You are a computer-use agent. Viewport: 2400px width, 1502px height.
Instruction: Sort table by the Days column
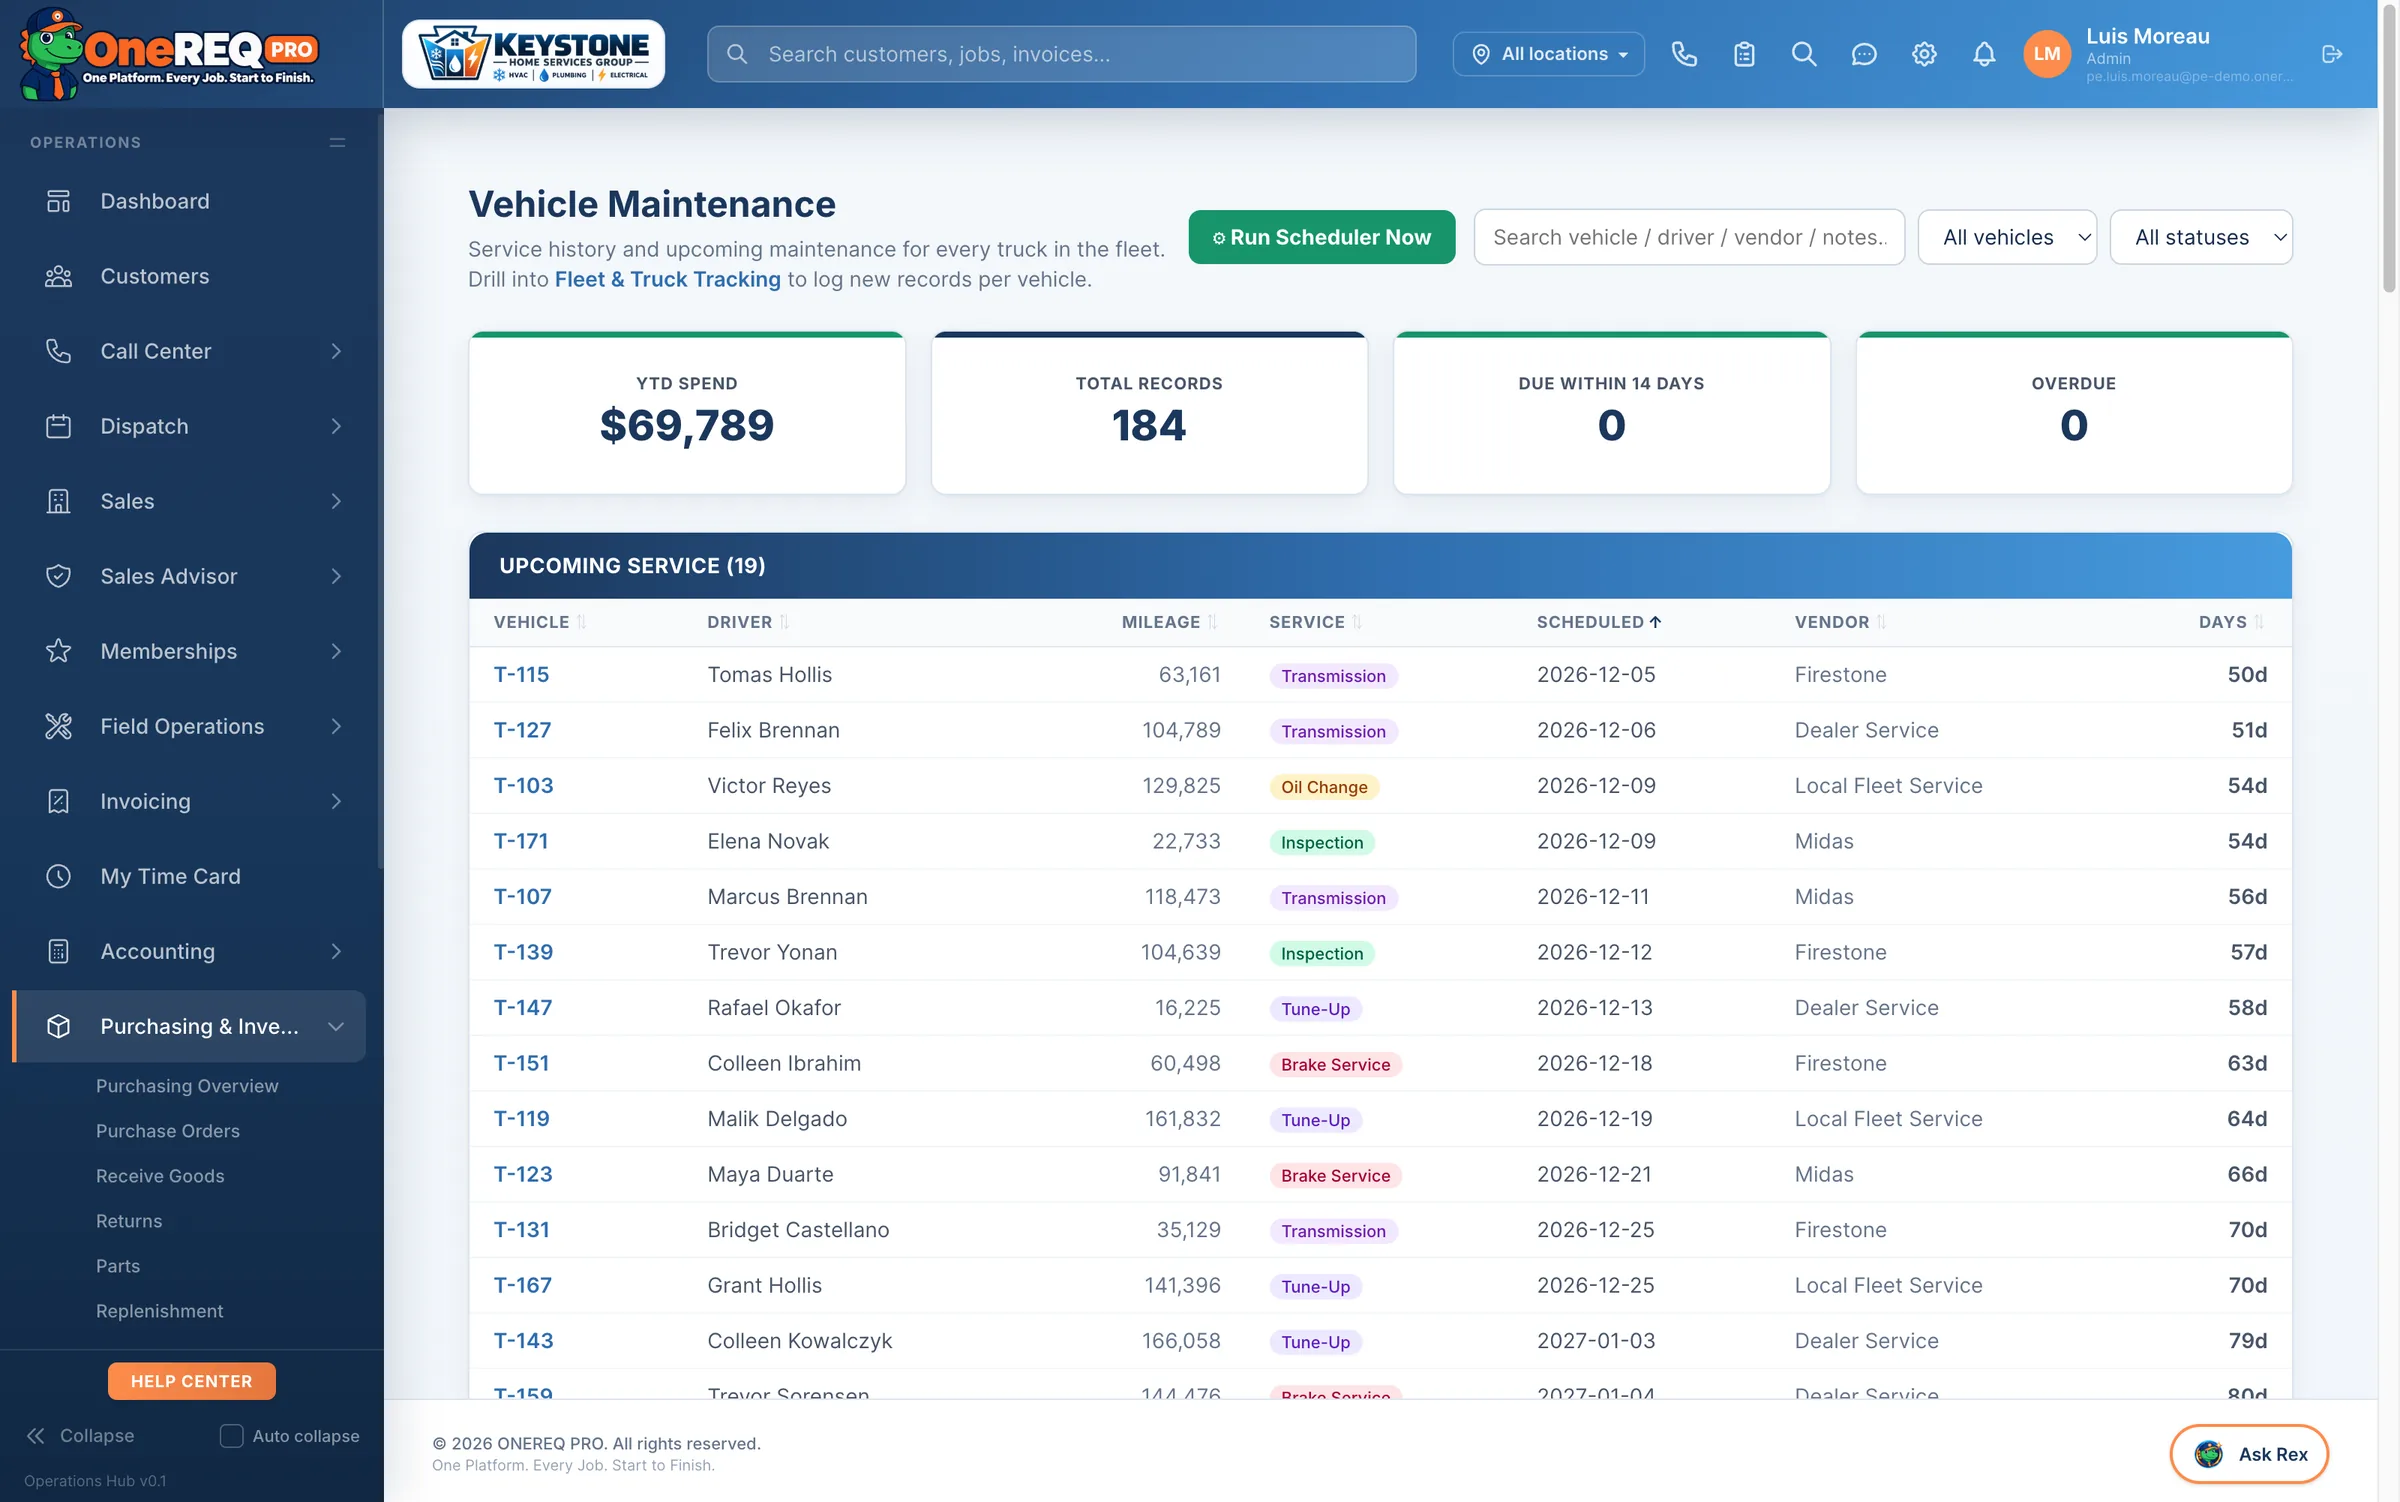pos(2231,622)
